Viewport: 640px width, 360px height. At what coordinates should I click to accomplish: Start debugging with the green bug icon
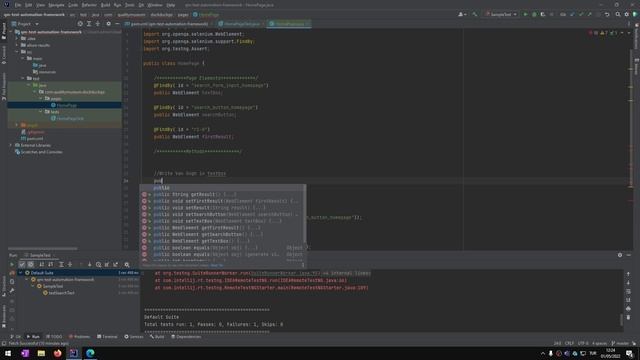(x=534, y=14)
